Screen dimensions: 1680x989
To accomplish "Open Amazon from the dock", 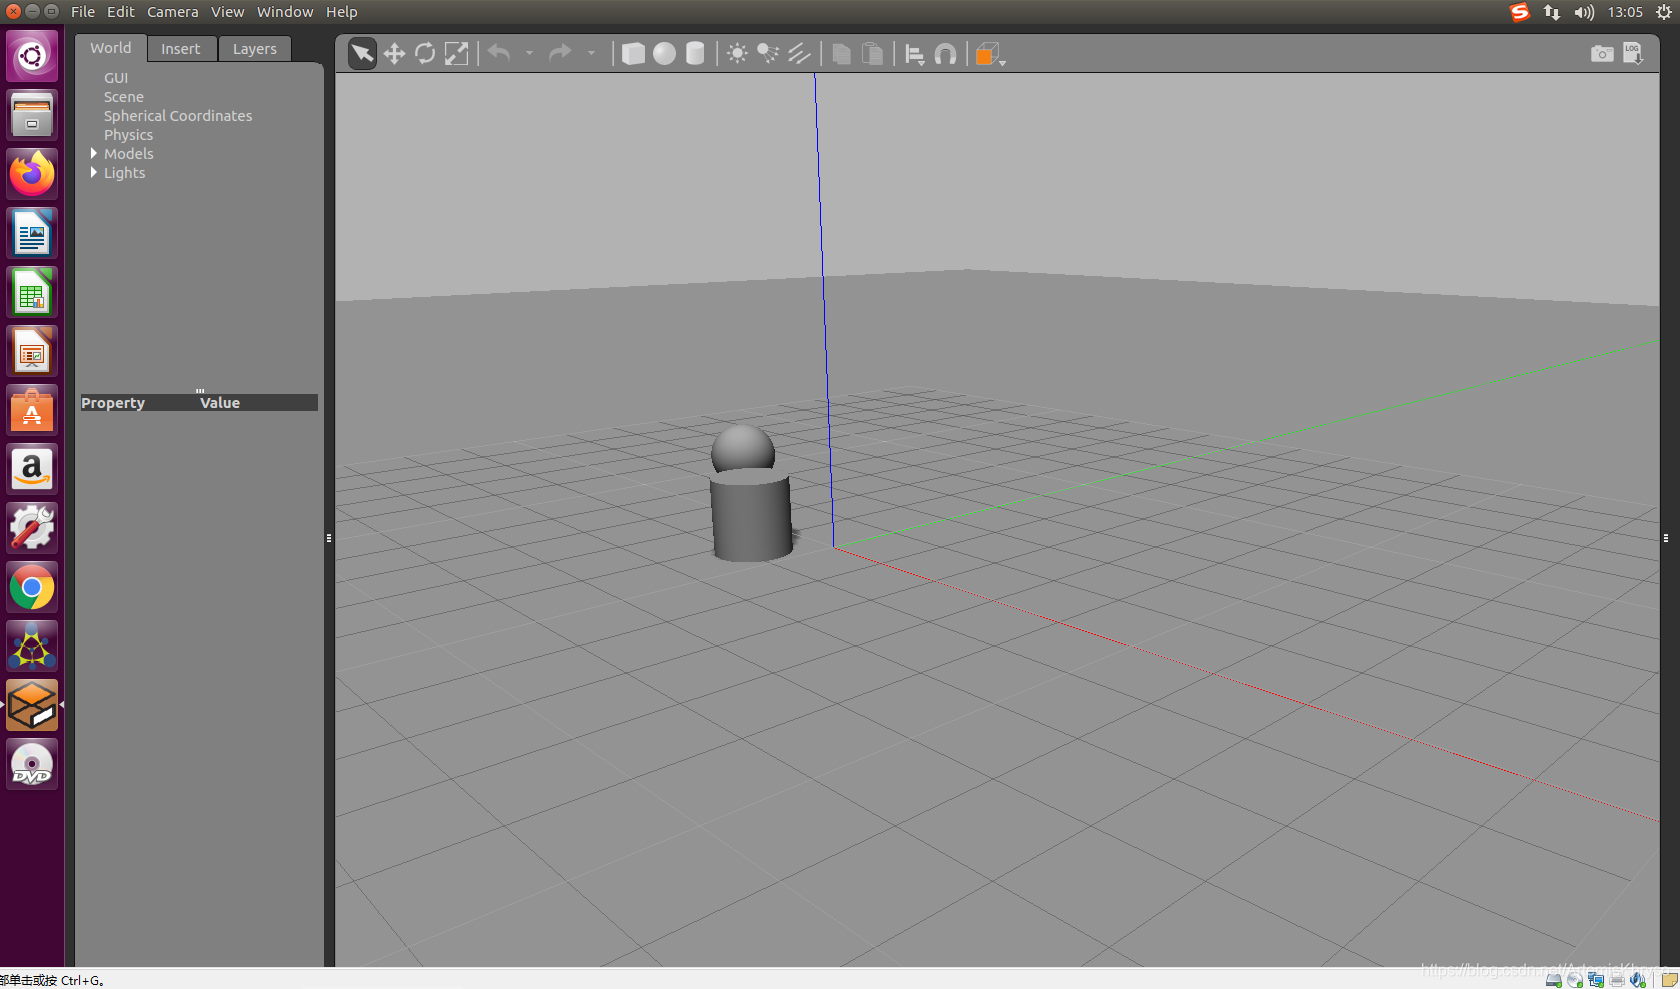I will 32,469.
